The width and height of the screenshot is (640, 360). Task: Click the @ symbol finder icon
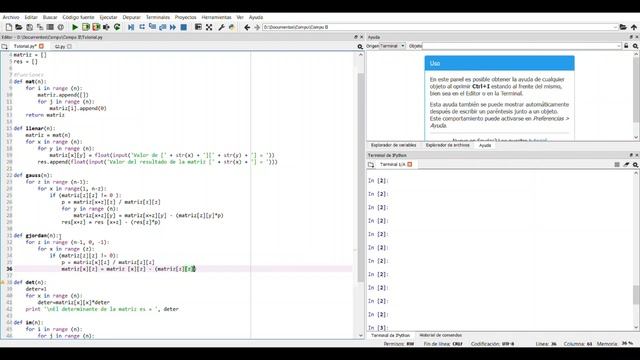61,27
